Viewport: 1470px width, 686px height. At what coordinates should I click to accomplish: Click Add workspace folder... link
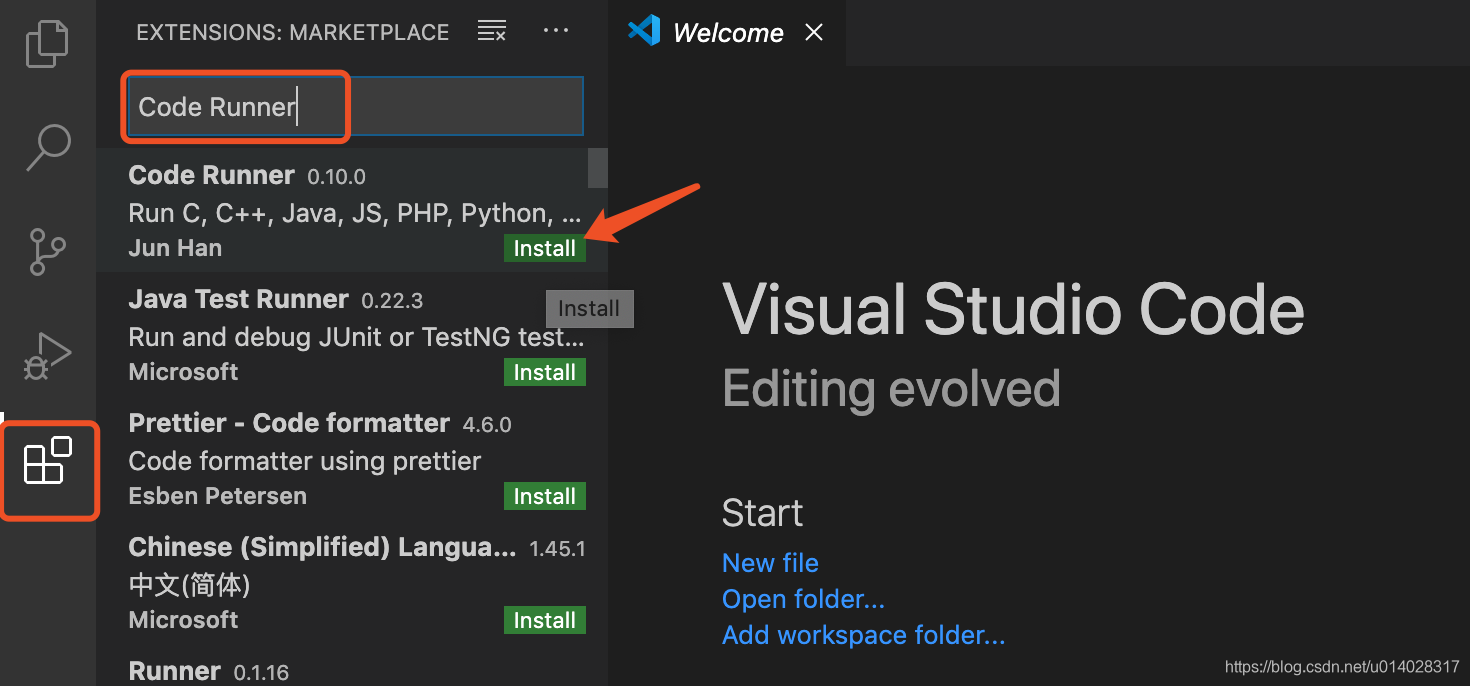tap(863, 635)
